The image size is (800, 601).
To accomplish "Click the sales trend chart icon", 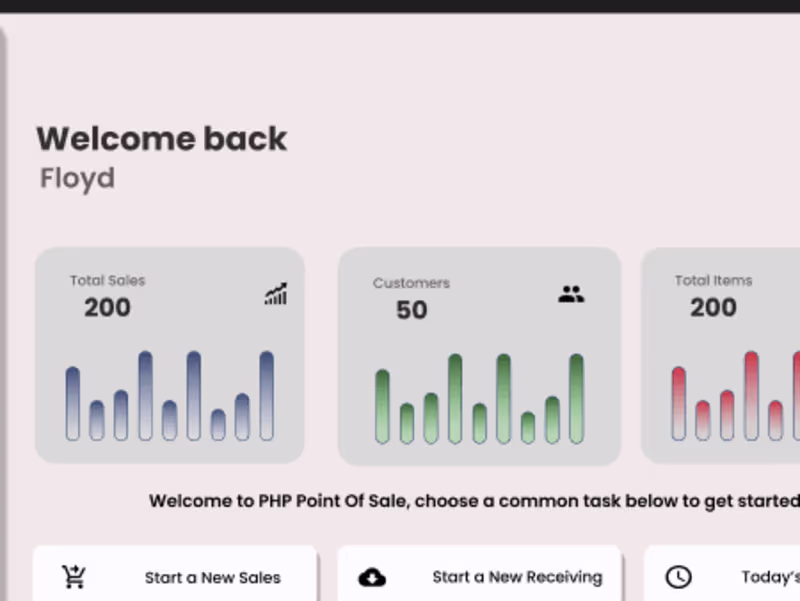I will 276,294.
